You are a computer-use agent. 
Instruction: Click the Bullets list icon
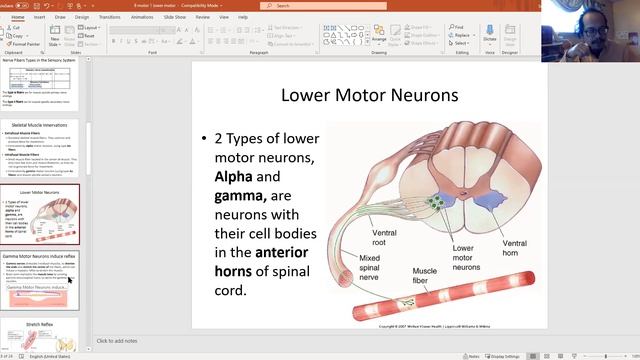pyautogui.click(x=211, y=30)
